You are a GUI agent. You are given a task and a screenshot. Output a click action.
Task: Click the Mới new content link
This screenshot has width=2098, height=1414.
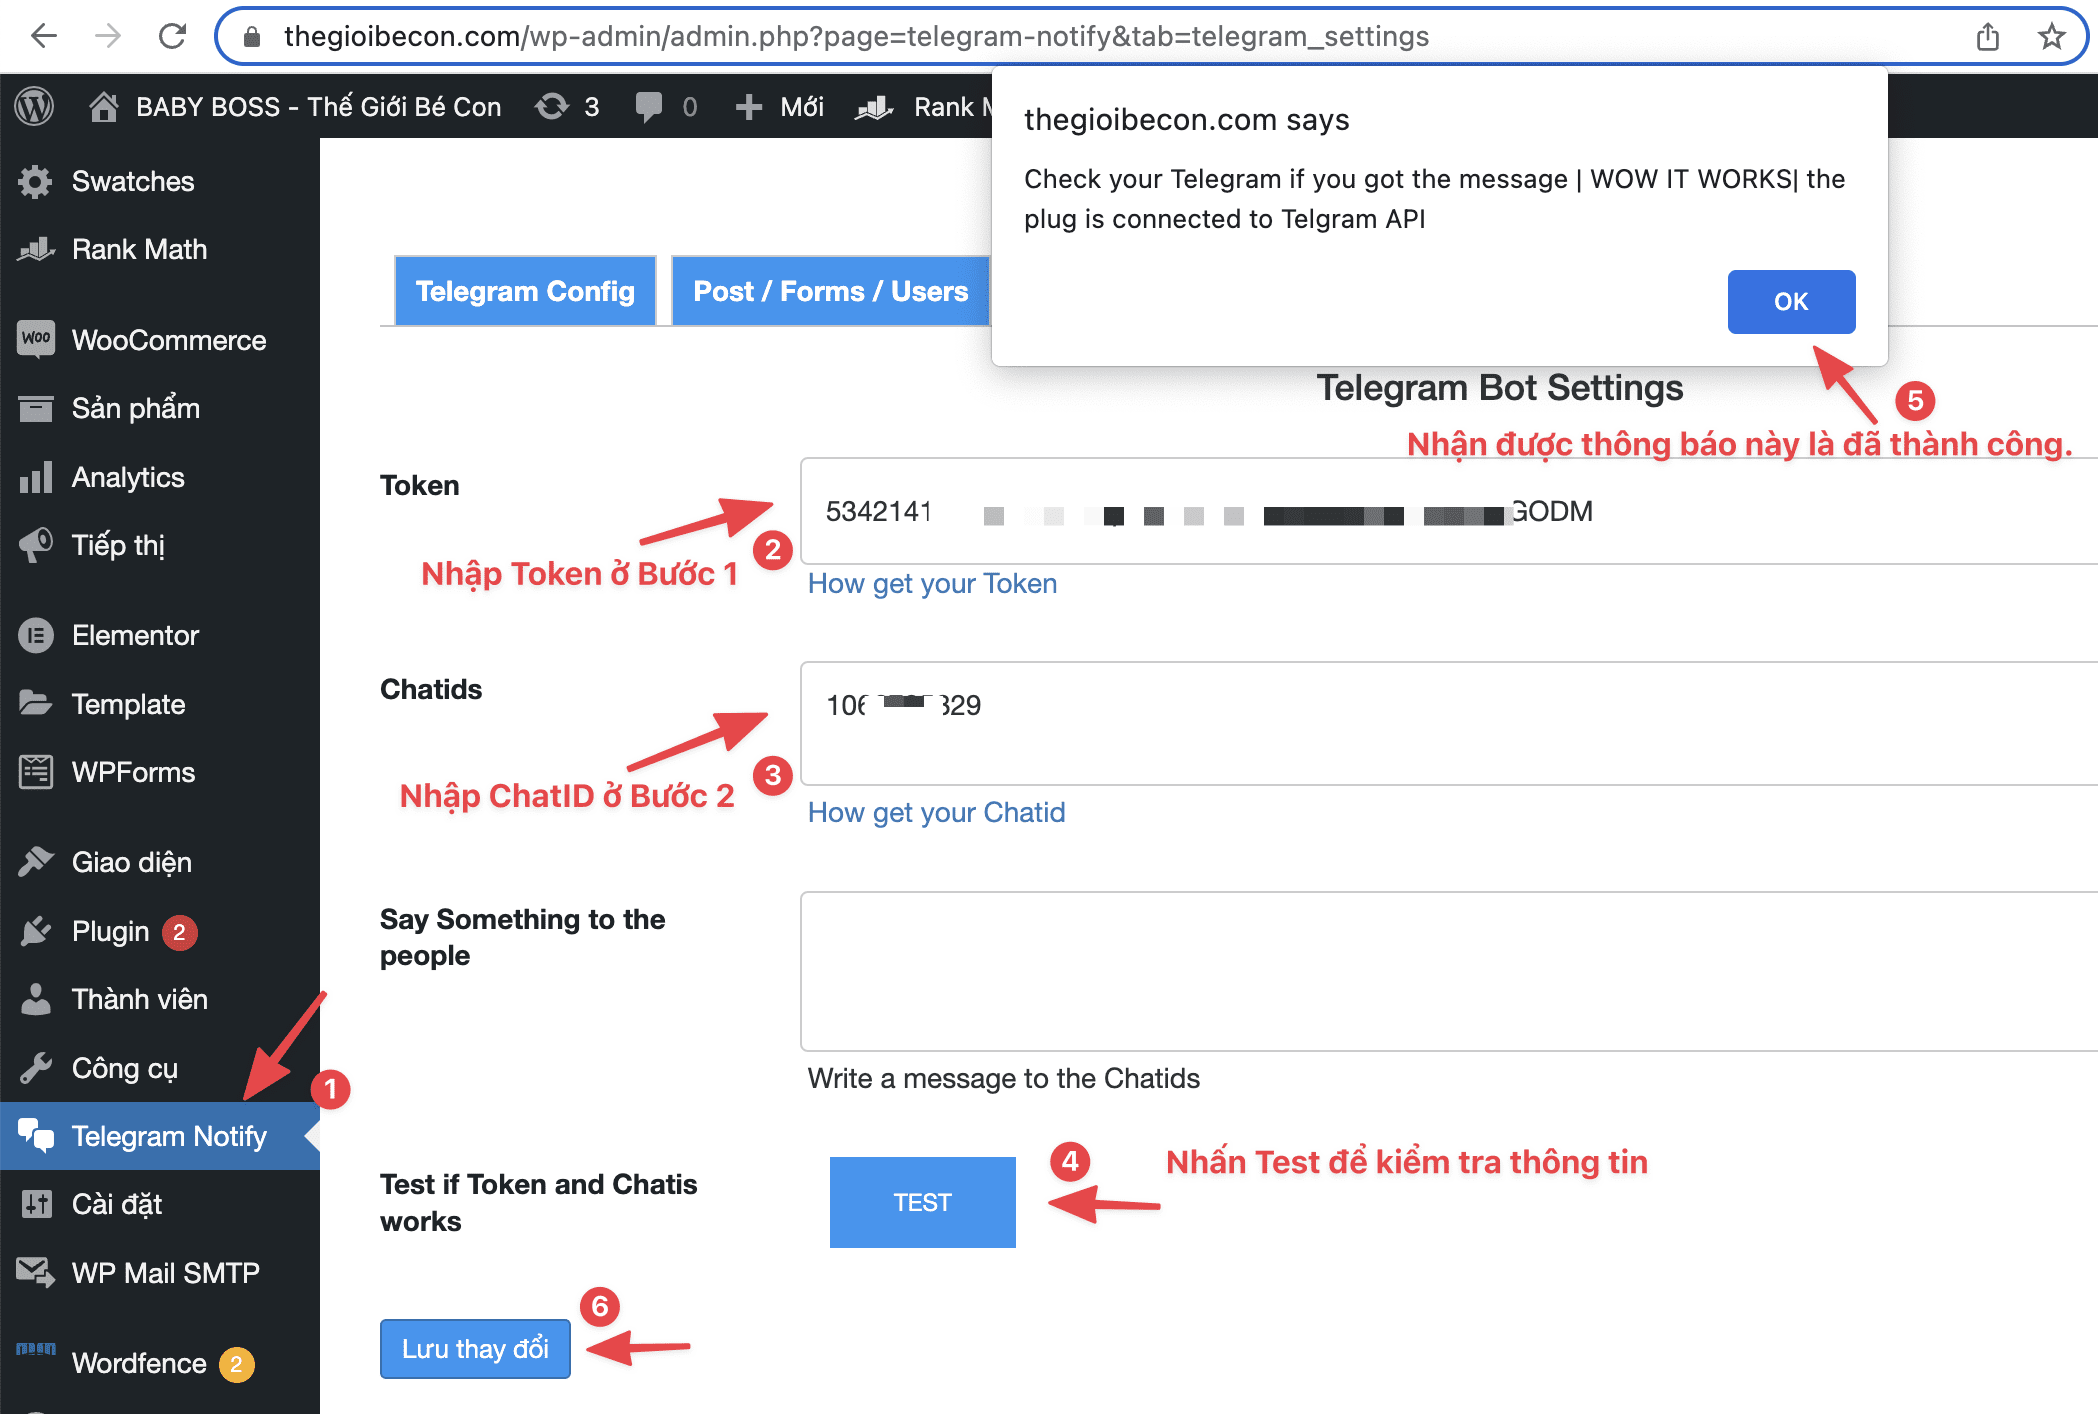(x=802, y=107)
